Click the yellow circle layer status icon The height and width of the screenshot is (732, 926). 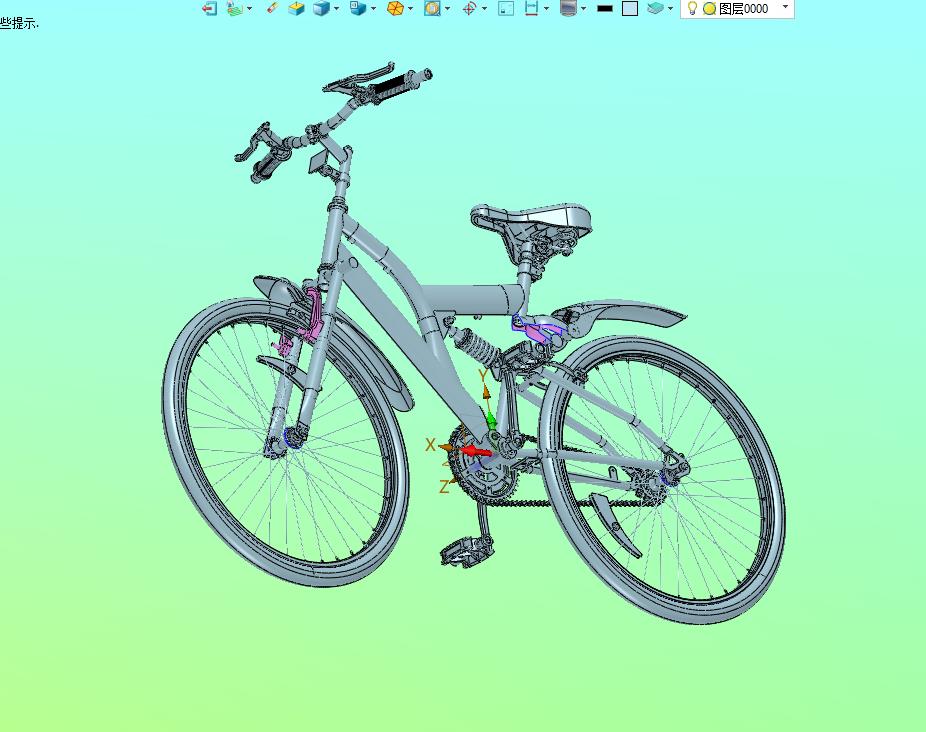pos(709,9)
